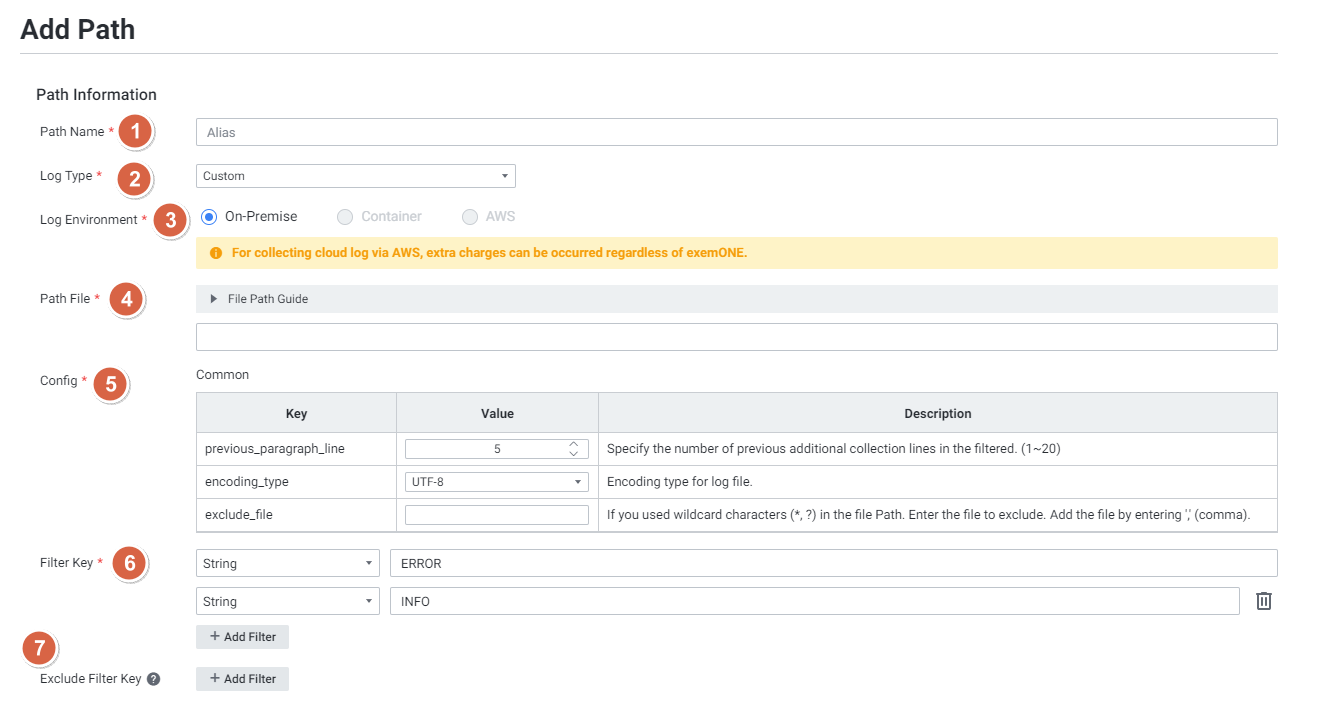The width and height of the screenshot is (1337, 707).
Task: Click the Path Name Alias input field
Action: [x=736, y=132]
